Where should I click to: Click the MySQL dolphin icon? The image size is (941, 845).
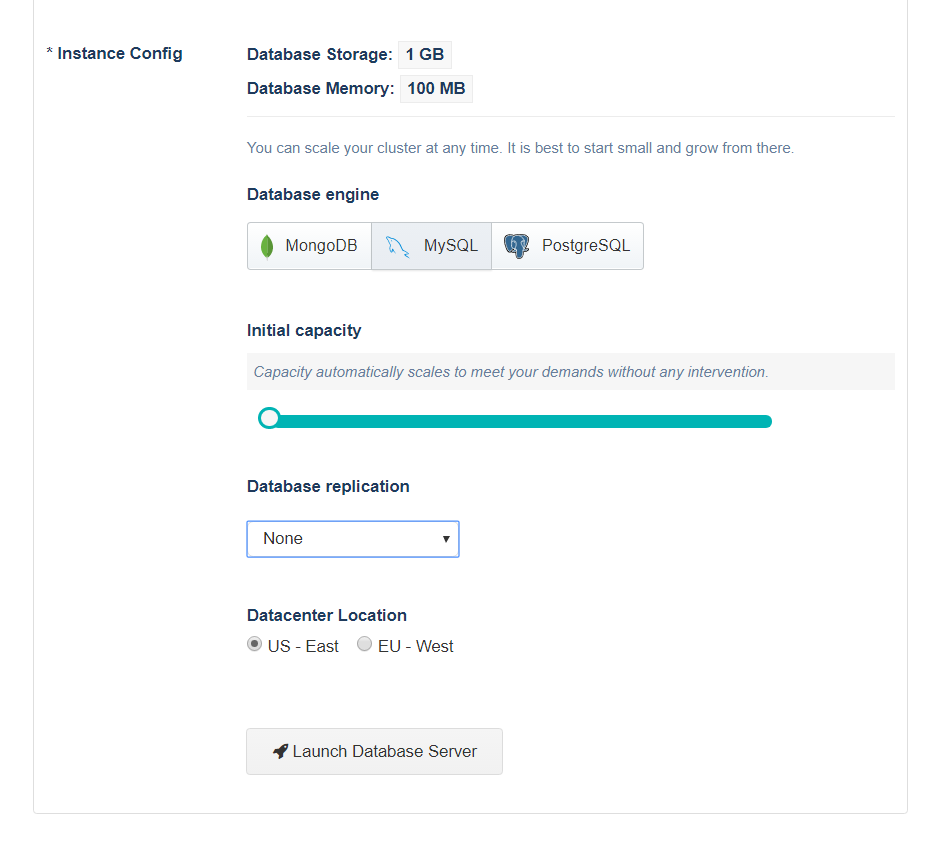[397, 247]
